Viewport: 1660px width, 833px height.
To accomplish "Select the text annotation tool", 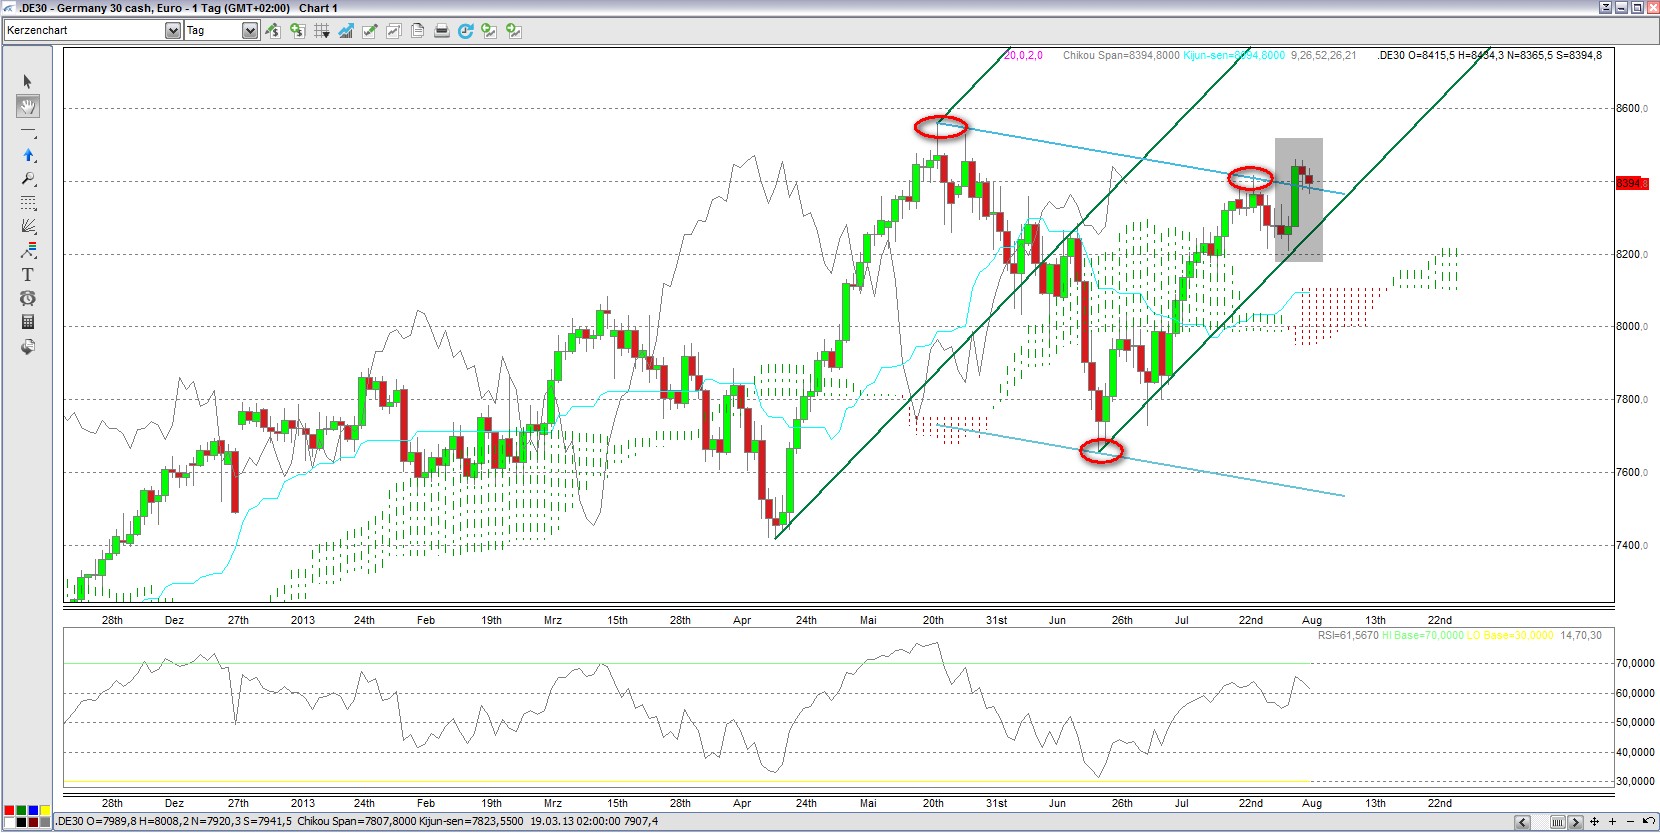I will [x=27, y=274].
